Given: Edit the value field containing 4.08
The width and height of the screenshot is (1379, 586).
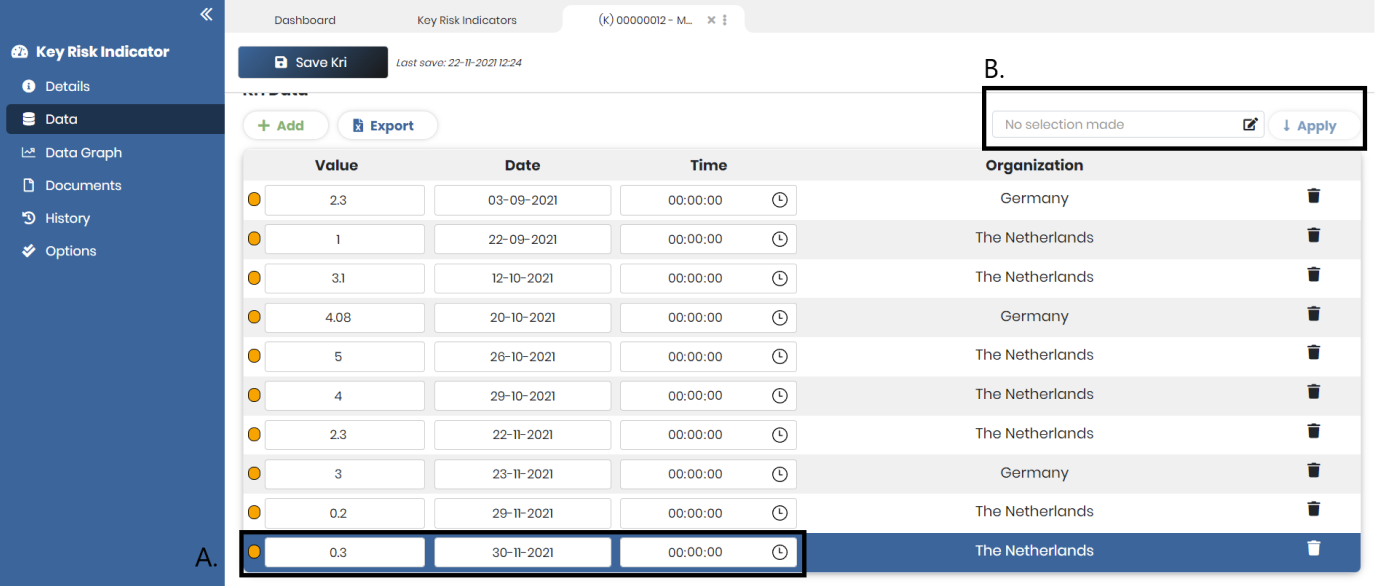Looking at the screenshot, I should coord(344,317).
